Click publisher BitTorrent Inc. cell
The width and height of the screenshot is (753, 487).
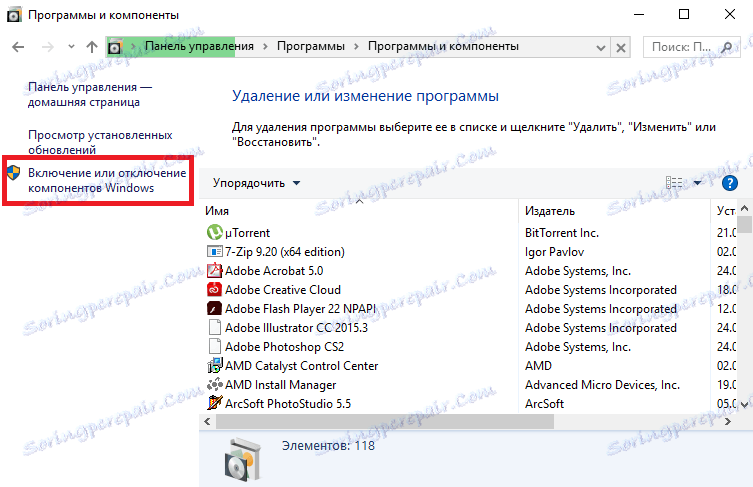click(x=562, y=233)
